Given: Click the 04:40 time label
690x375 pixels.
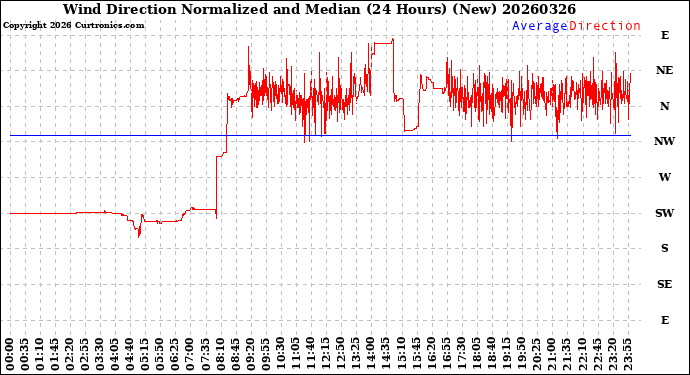Looking at the screenshot, I should pyautogui.click(x=130, y=355).
